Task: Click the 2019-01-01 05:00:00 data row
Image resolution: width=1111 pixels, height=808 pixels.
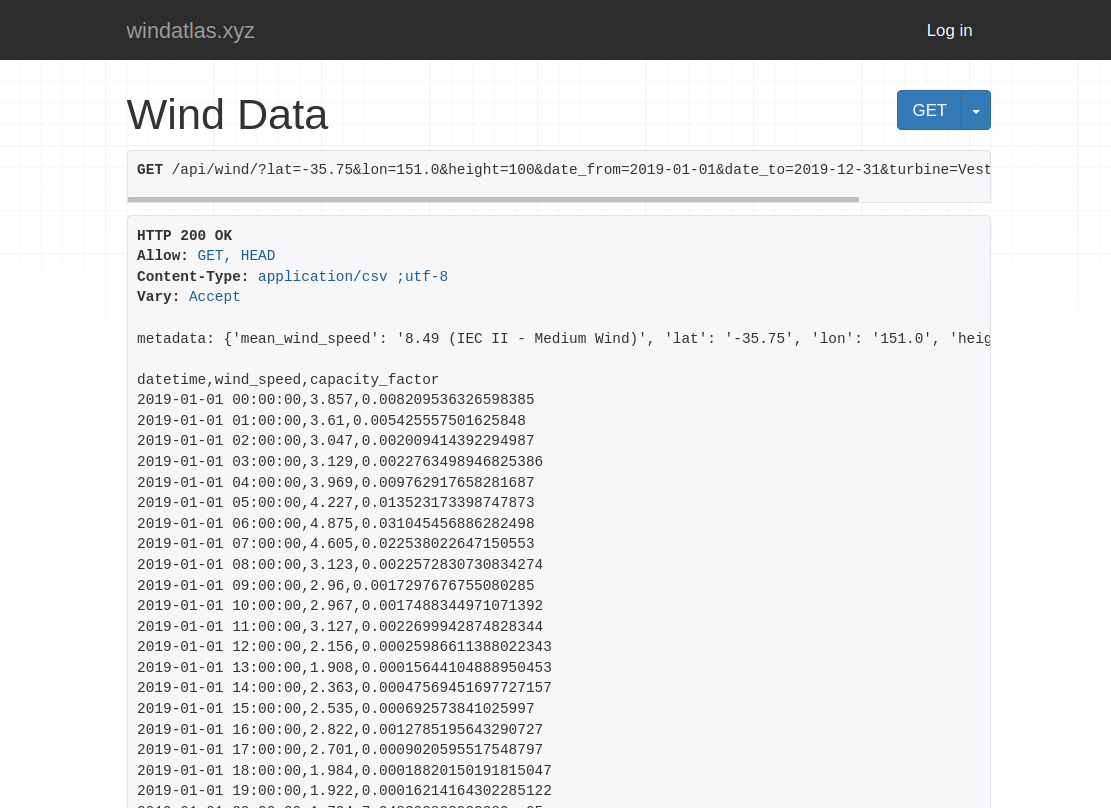Action: point(336,503)
